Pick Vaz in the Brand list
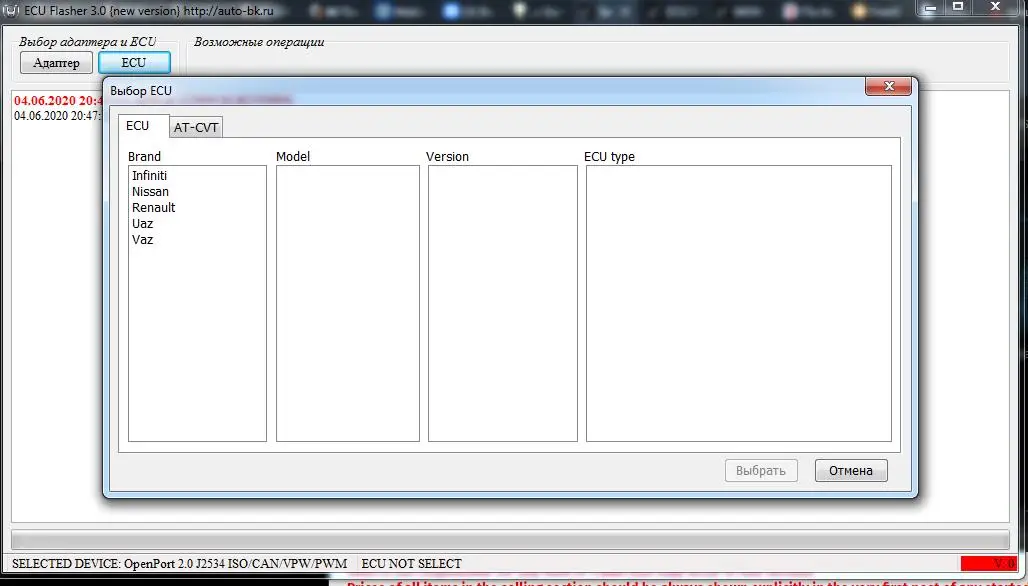Screen dimensions: 1028x586 pyautogui.click(x=142, y=239)
